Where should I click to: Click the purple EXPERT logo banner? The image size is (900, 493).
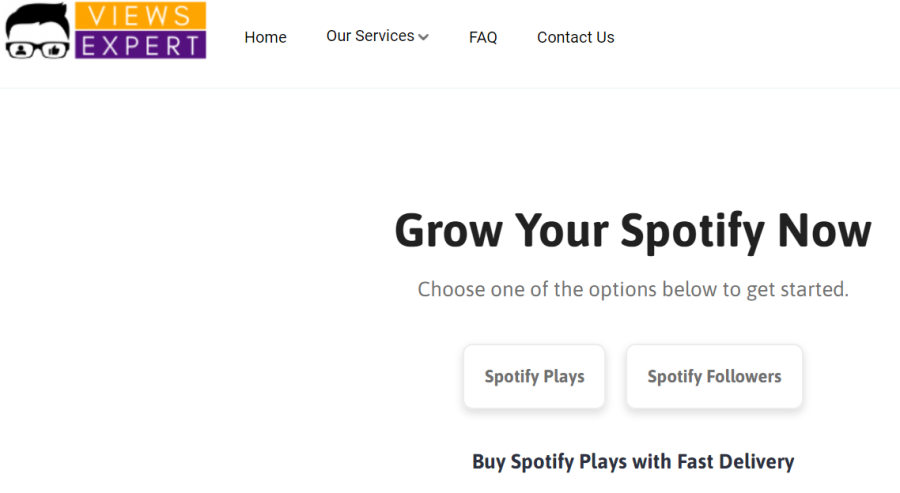point(140,44)
